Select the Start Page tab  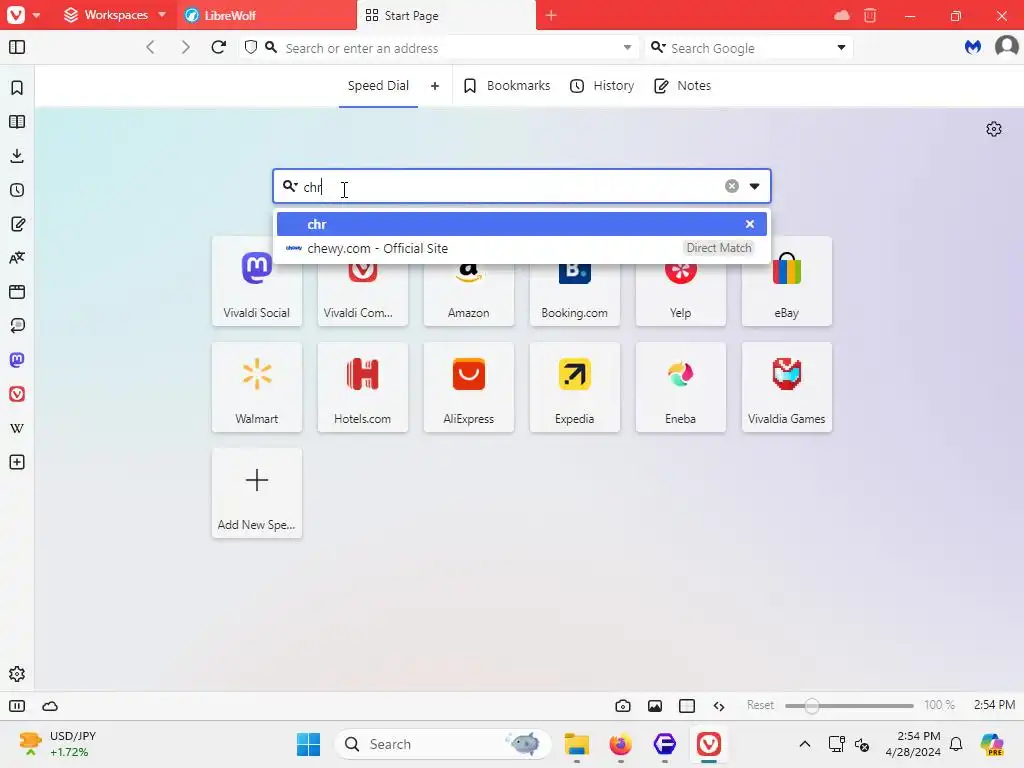click(446, 15)
